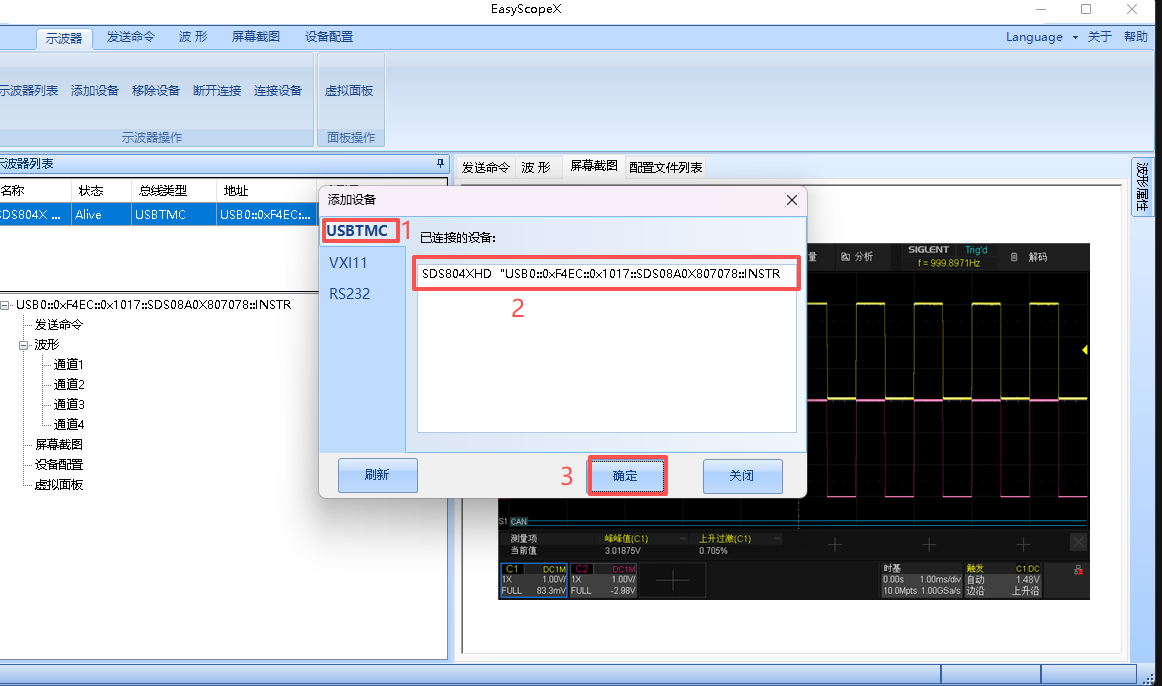Click the 名称 column header
The width and height of the screenshot is (1162, 686).
(x=35, y=190)
